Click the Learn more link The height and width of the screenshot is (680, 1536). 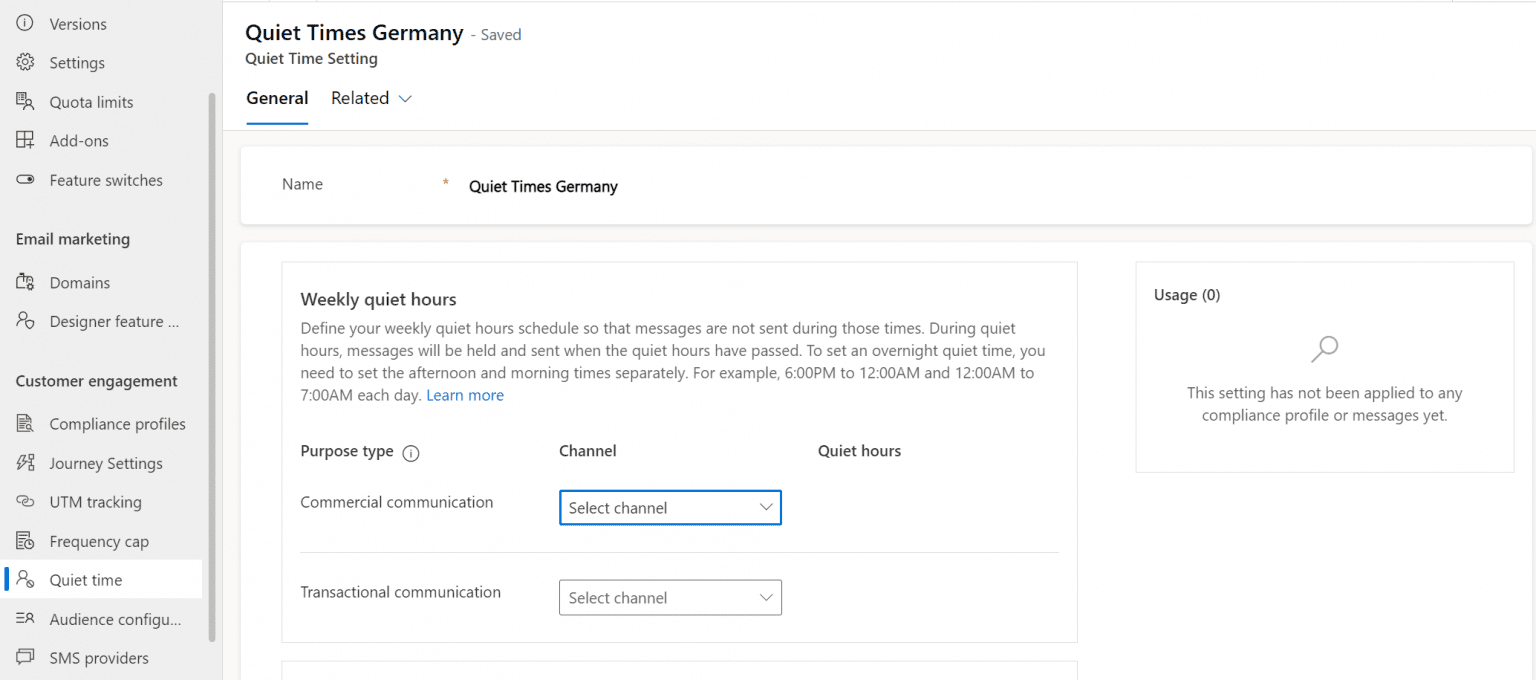point(465,395)
